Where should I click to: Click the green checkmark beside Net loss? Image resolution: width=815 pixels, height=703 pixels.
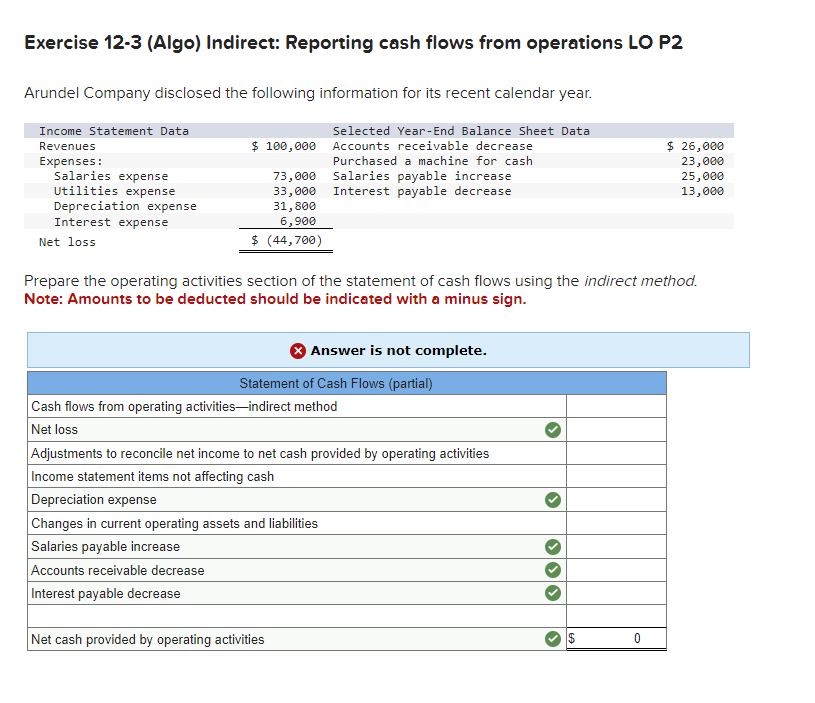tap(553, 429)
